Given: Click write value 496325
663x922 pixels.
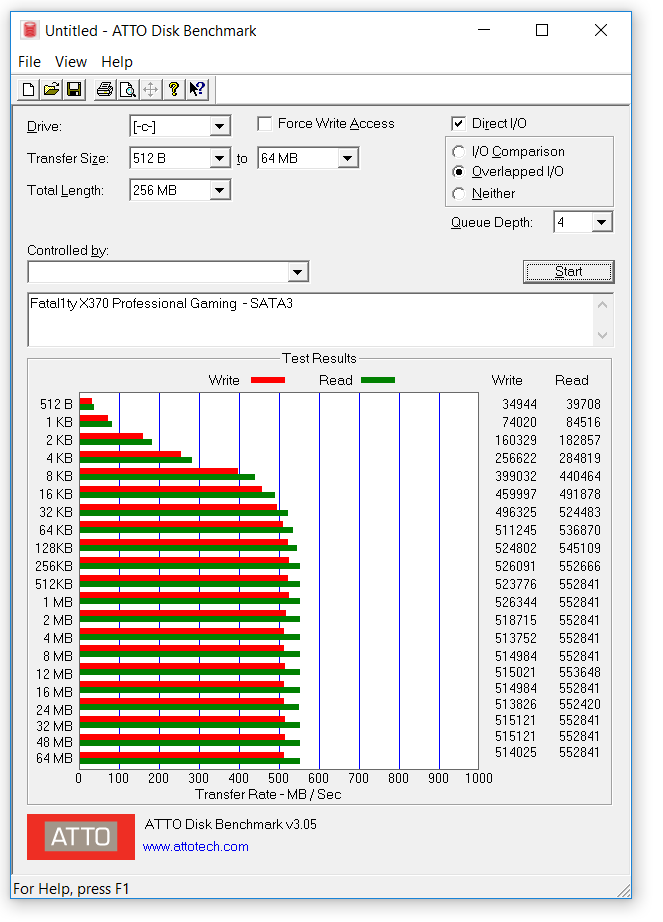Looking at the screenshot, I should (516, 512).
